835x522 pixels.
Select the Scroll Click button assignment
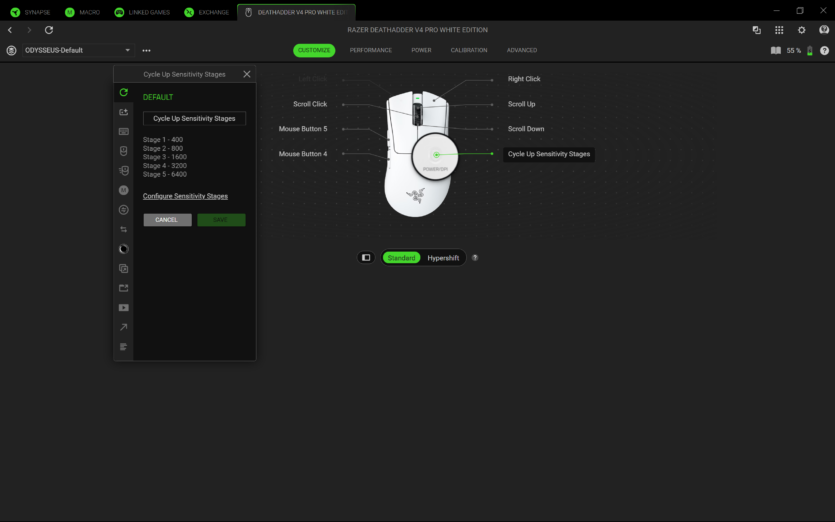(x=310, y=104)
